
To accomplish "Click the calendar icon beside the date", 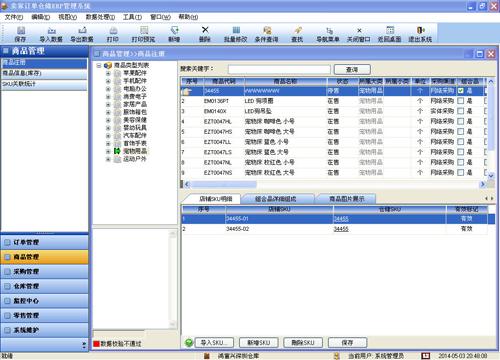I will [x=426, y=356].
